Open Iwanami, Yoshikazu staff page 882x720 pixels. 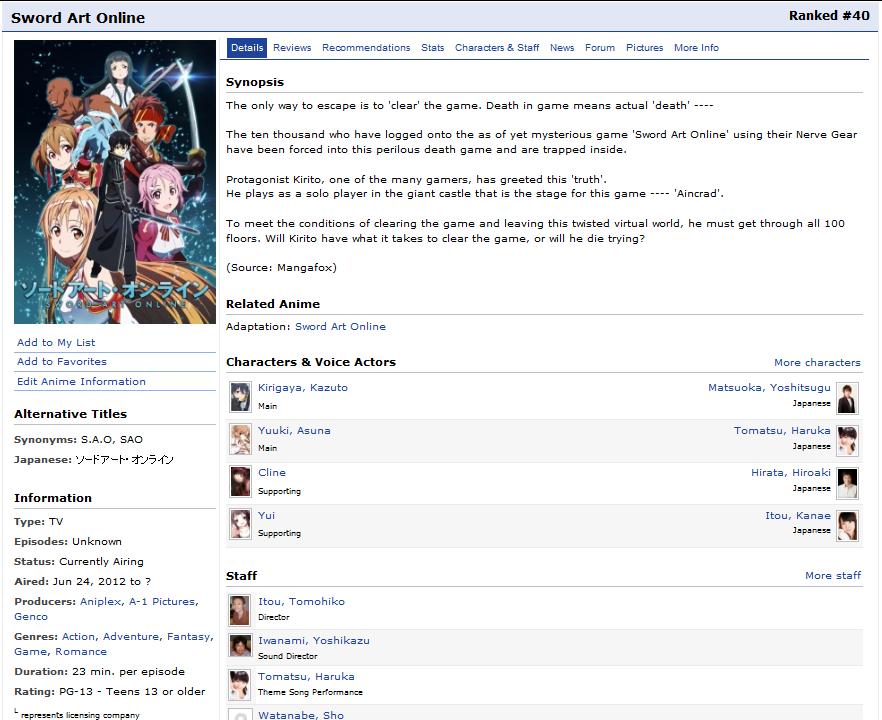point(314,640)
